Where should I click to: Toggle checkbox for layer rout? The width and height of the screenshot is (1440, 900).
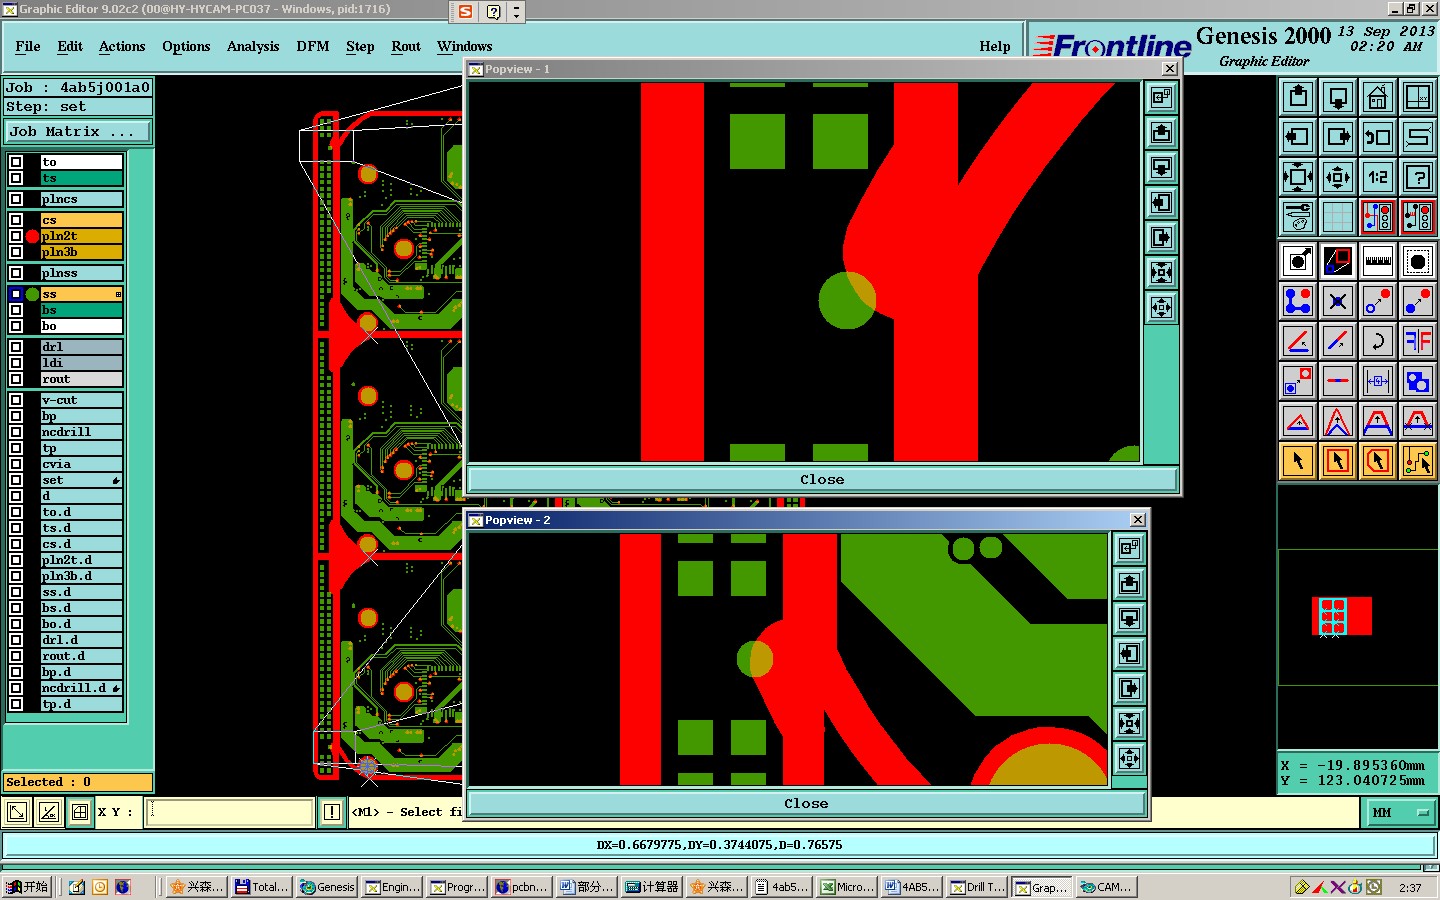pos(16,379)
